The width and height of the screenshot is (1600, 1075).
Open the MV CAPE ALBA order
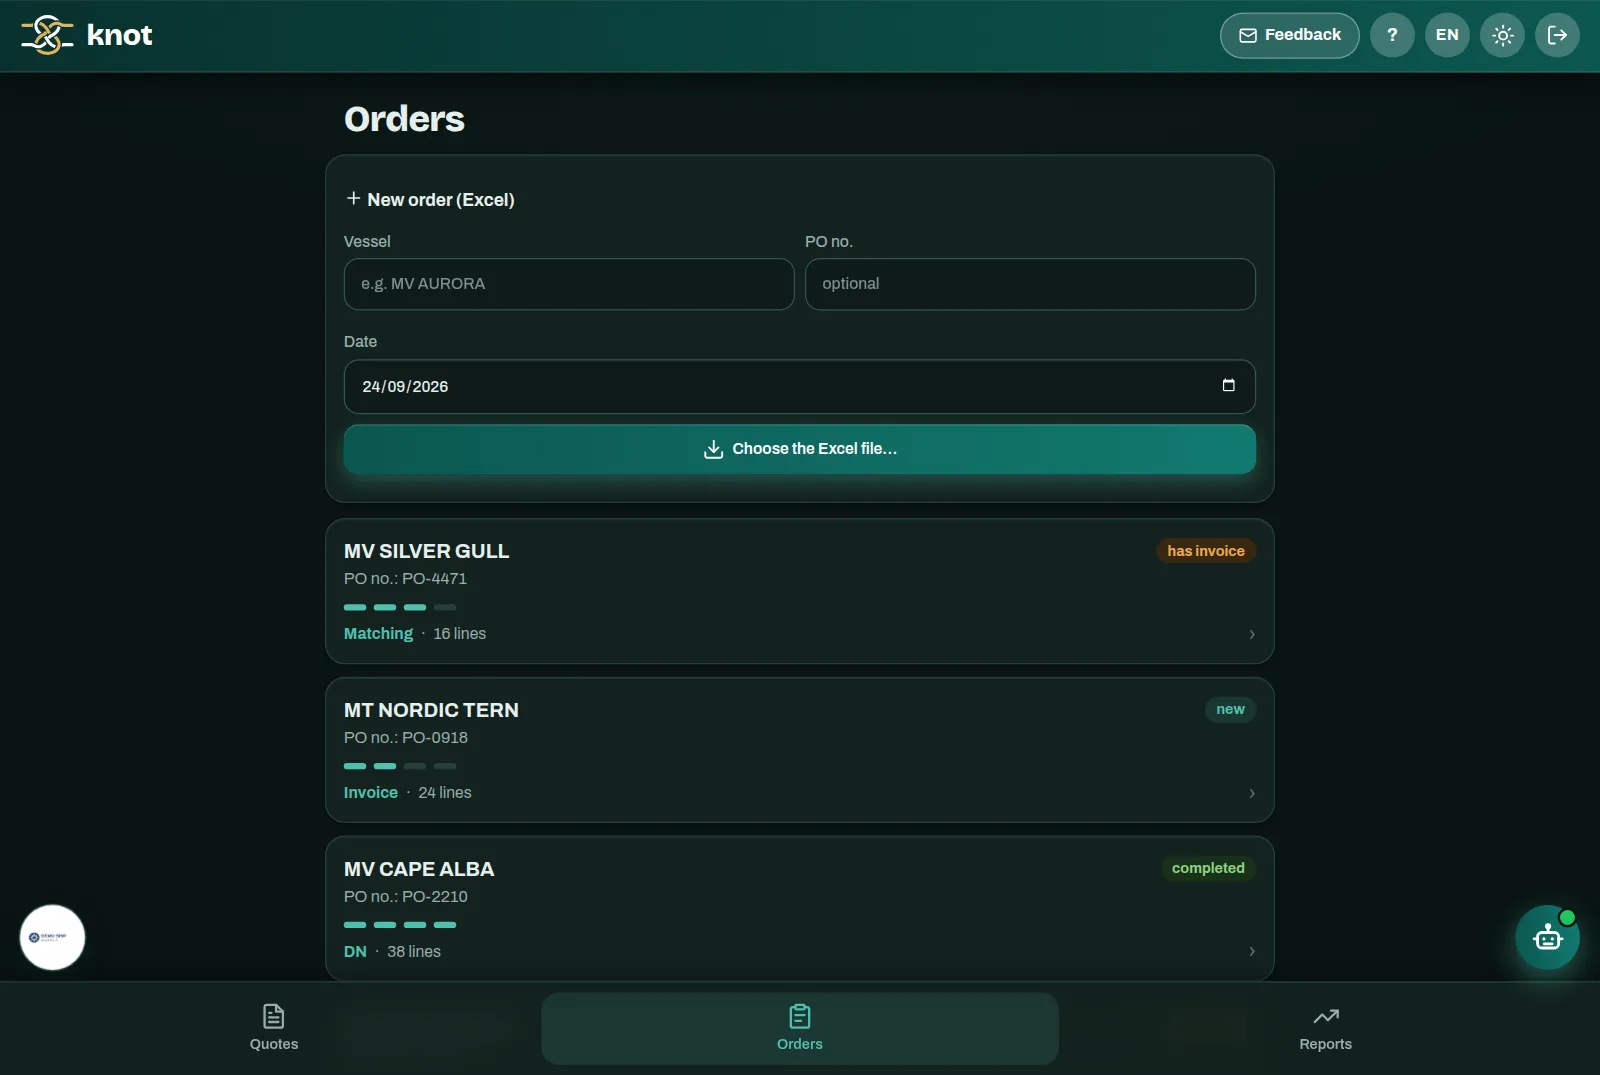point(800,909)
